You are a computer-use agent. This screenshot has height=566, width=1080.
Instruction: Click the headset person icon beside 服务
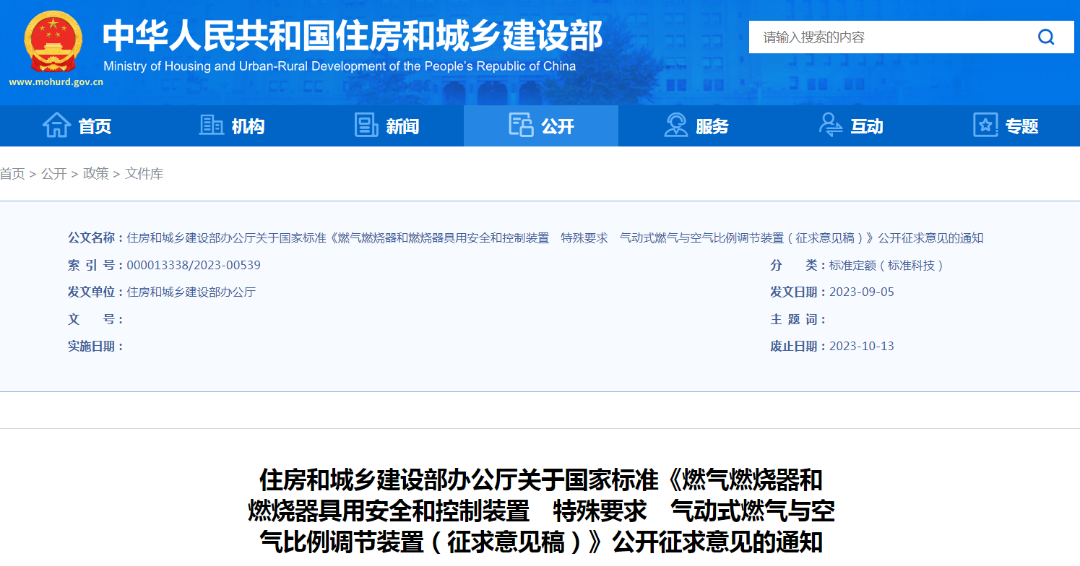point(676,125)
